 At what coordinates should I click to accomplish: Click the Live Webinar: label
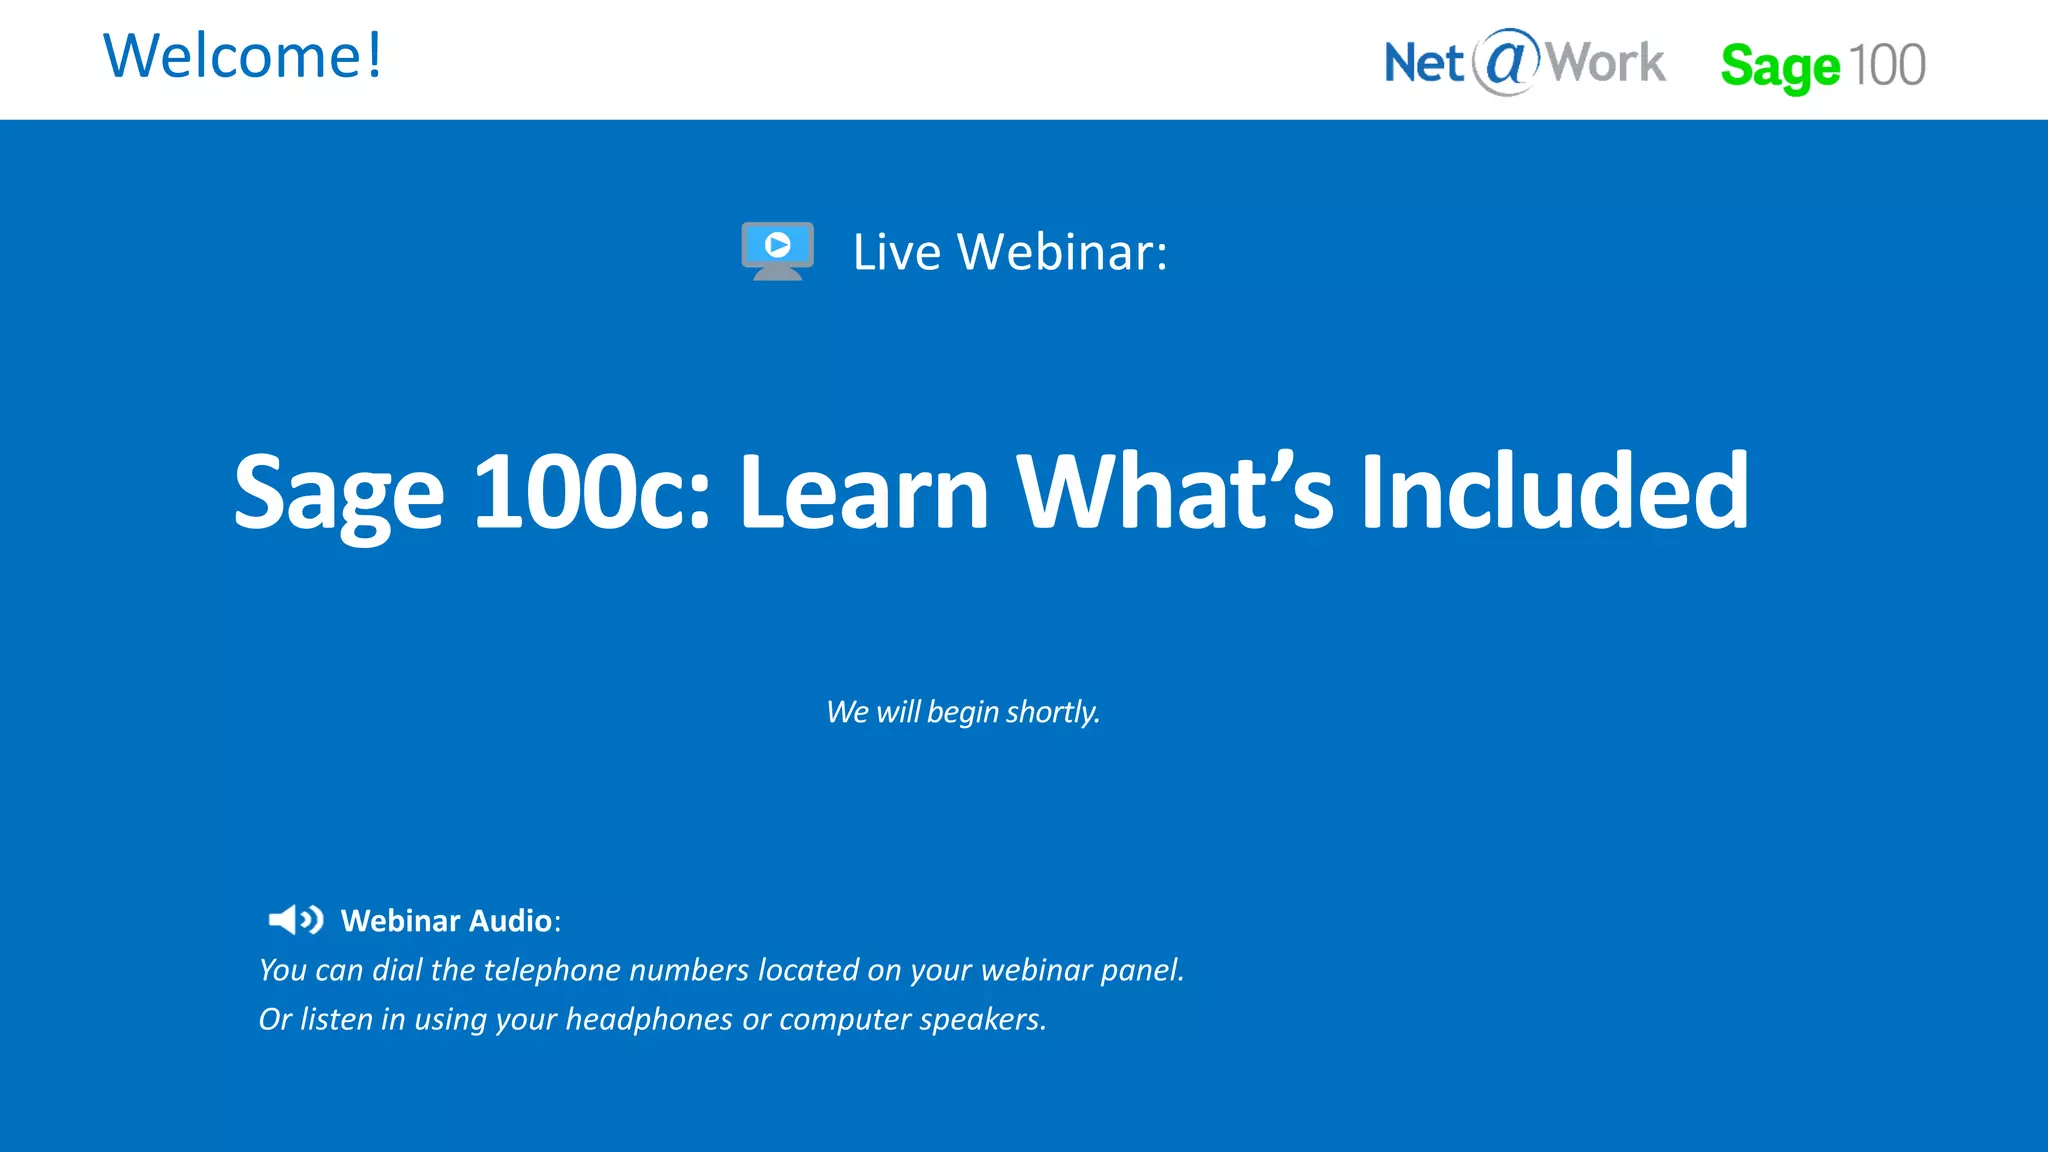(x=1010, y=252)
